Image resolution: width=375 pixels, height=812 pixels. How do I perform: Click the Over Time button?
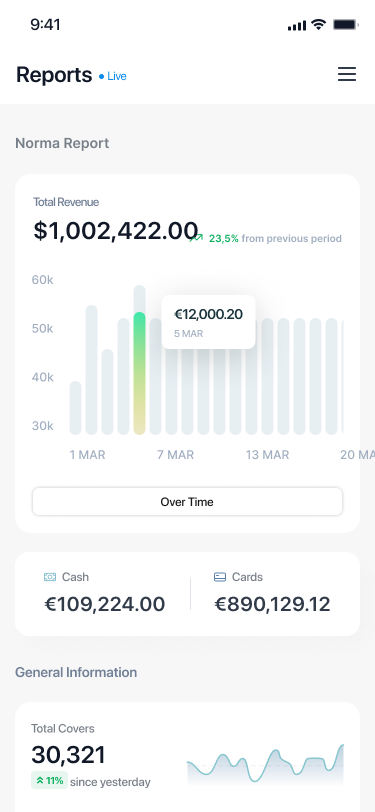click(x=188, y=502)
